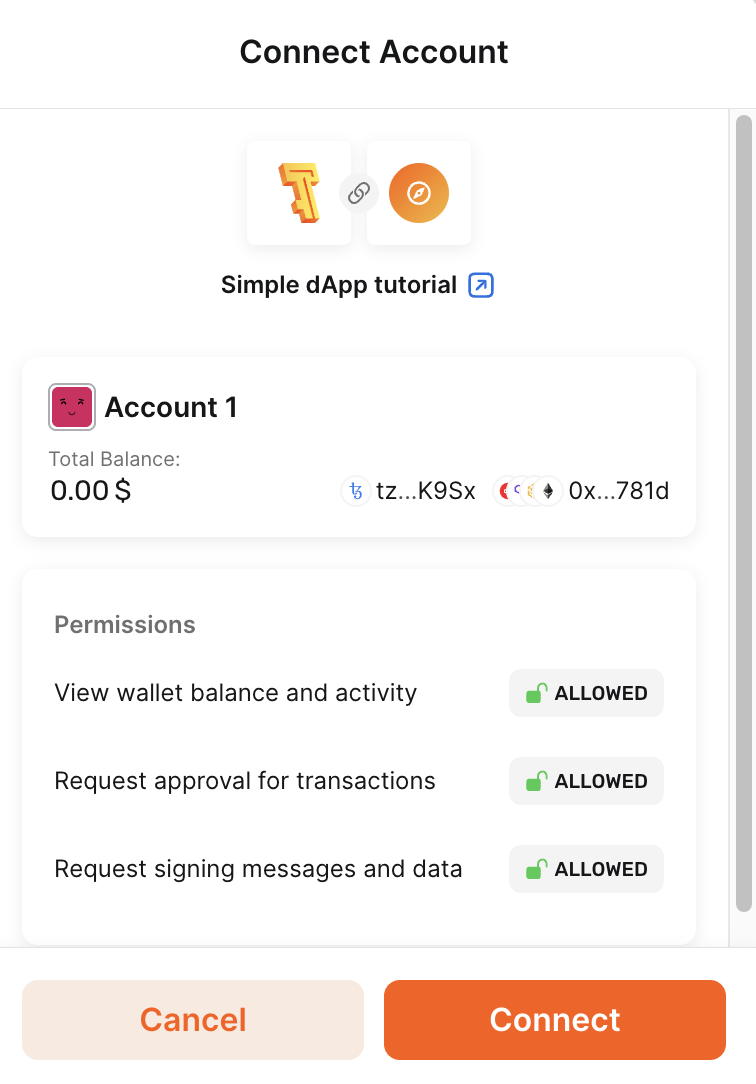This screenshot has height=1084, width=756.
Task: Click the tz...K9Sx address chip
Action: 410,491
